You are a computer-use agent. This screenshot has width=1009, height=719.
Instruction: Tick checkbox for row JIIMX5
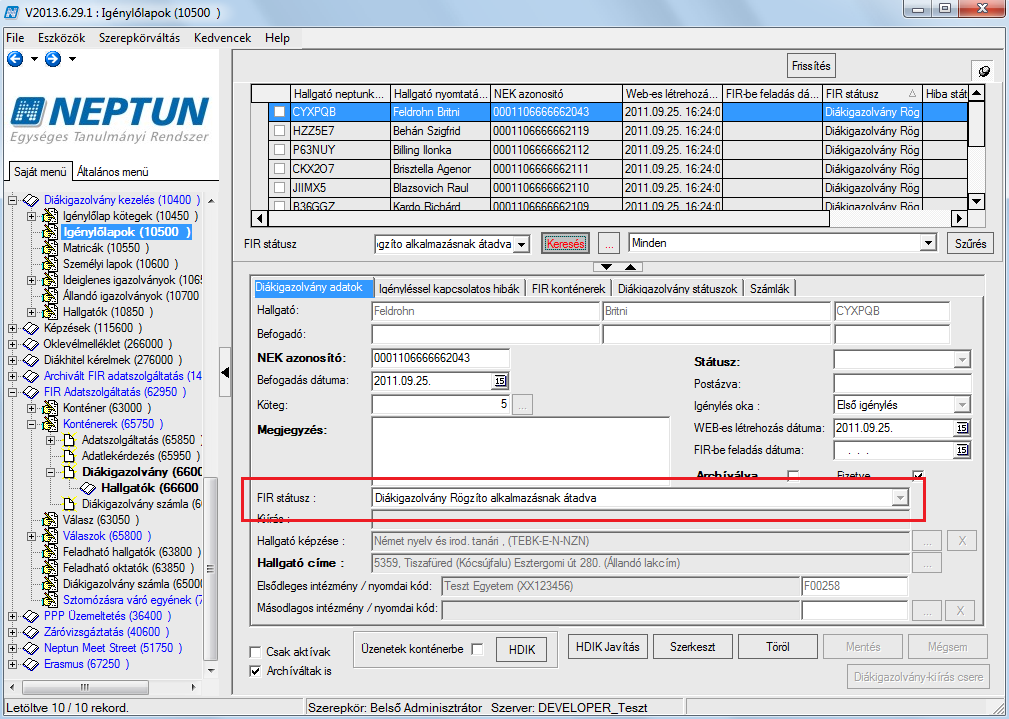click(279, 188)
